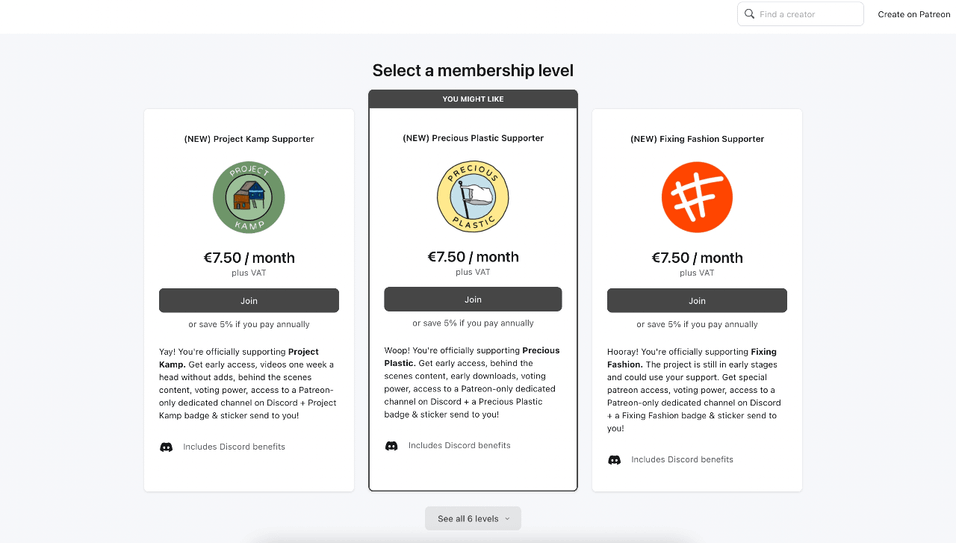The height and width of the screenshot is (543, 956).
Task: Focus the Find a creator search field
Action: [808, 14]
